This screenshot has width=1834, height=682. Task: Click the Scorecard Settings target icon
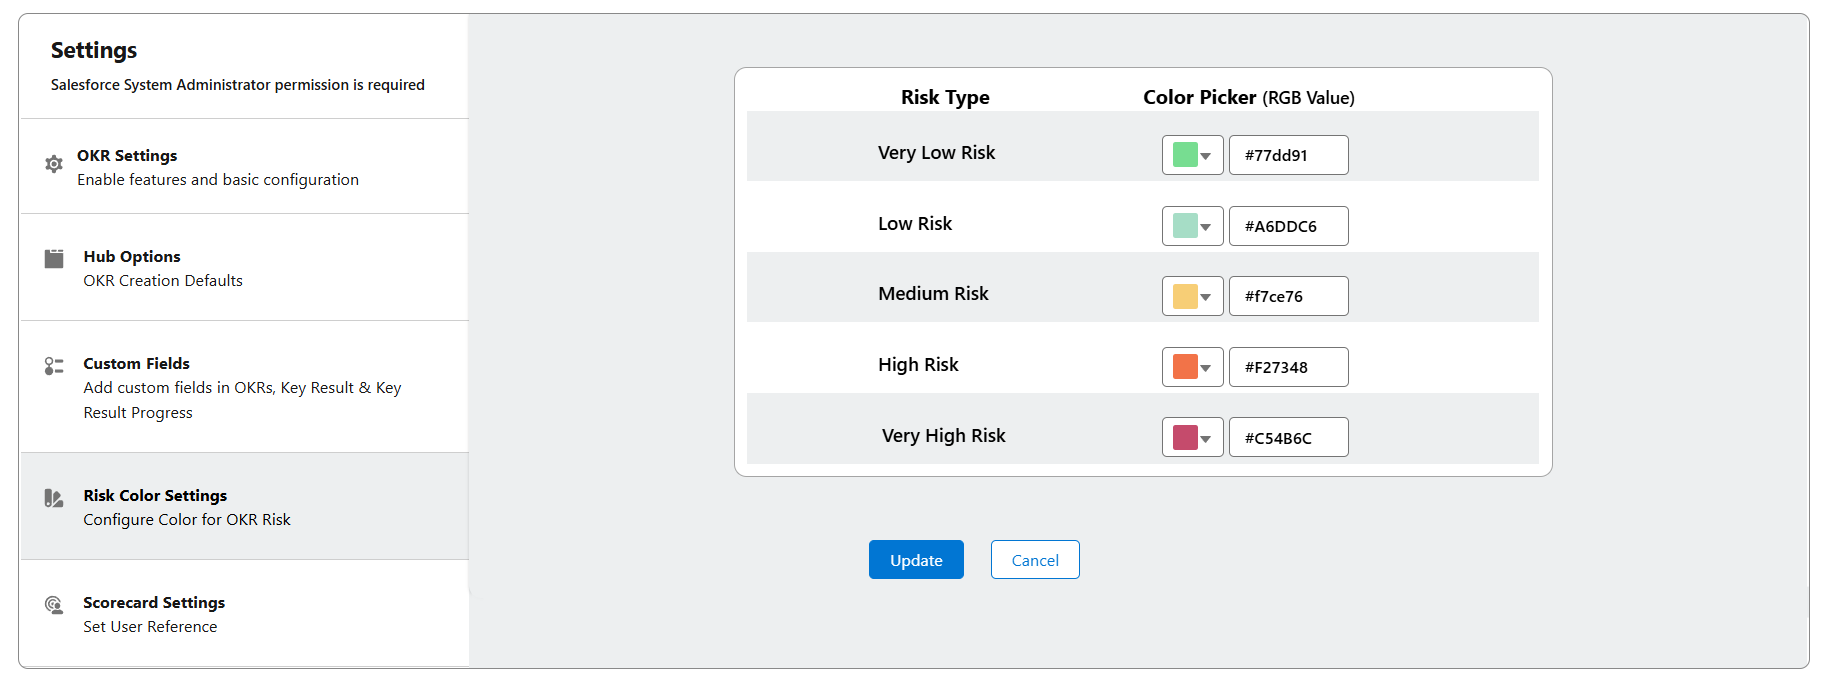pyautogui.click(x=54, y=604)
